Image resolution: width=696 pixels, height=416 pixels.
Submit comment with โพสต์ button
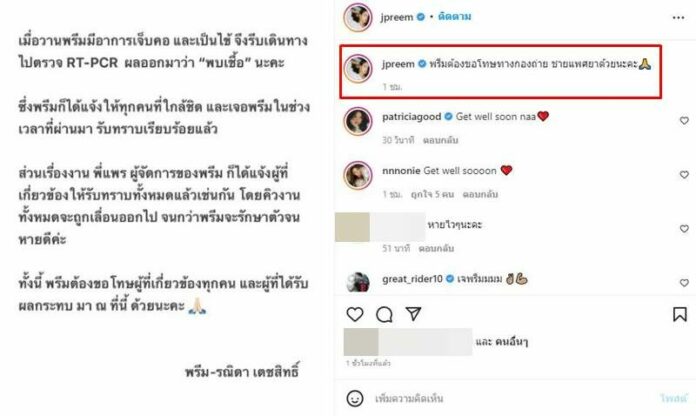tap(673, 398)
